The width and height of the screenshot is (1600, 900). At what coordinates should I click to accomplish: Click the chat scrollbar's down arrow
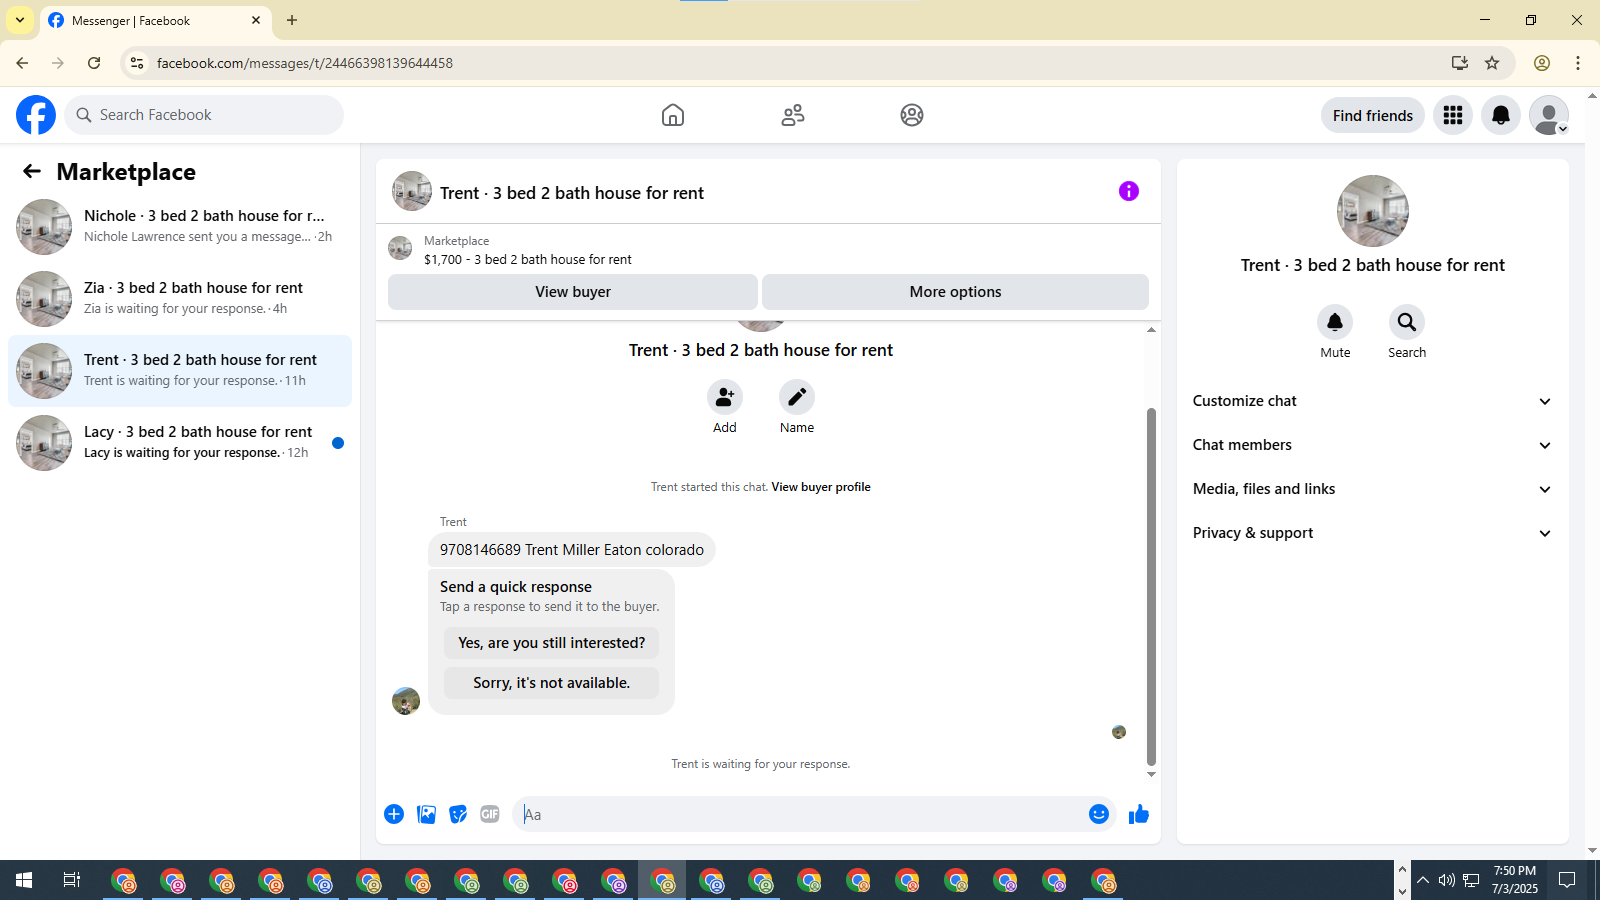click(1151, 775)
